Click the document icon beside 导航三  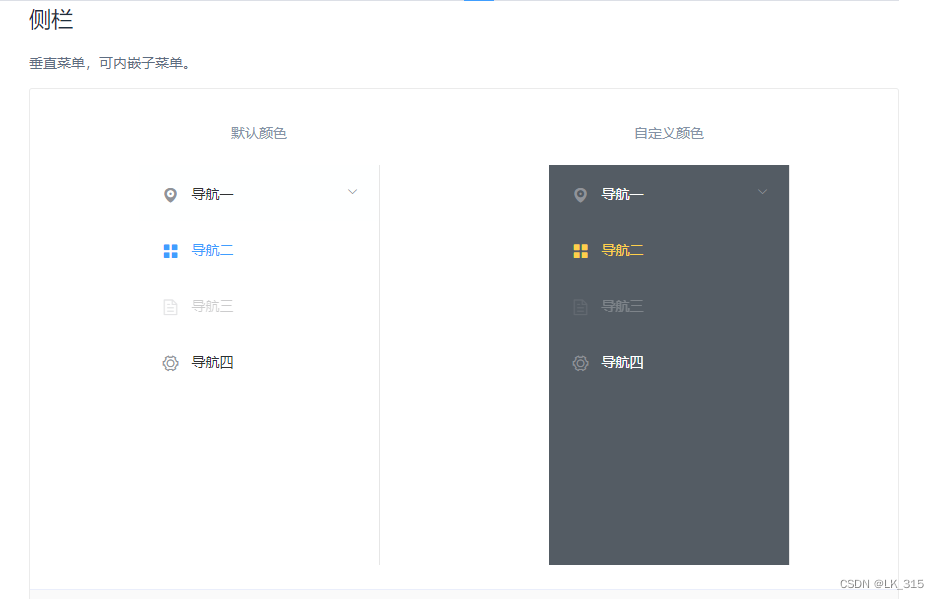tap(170, 306)
